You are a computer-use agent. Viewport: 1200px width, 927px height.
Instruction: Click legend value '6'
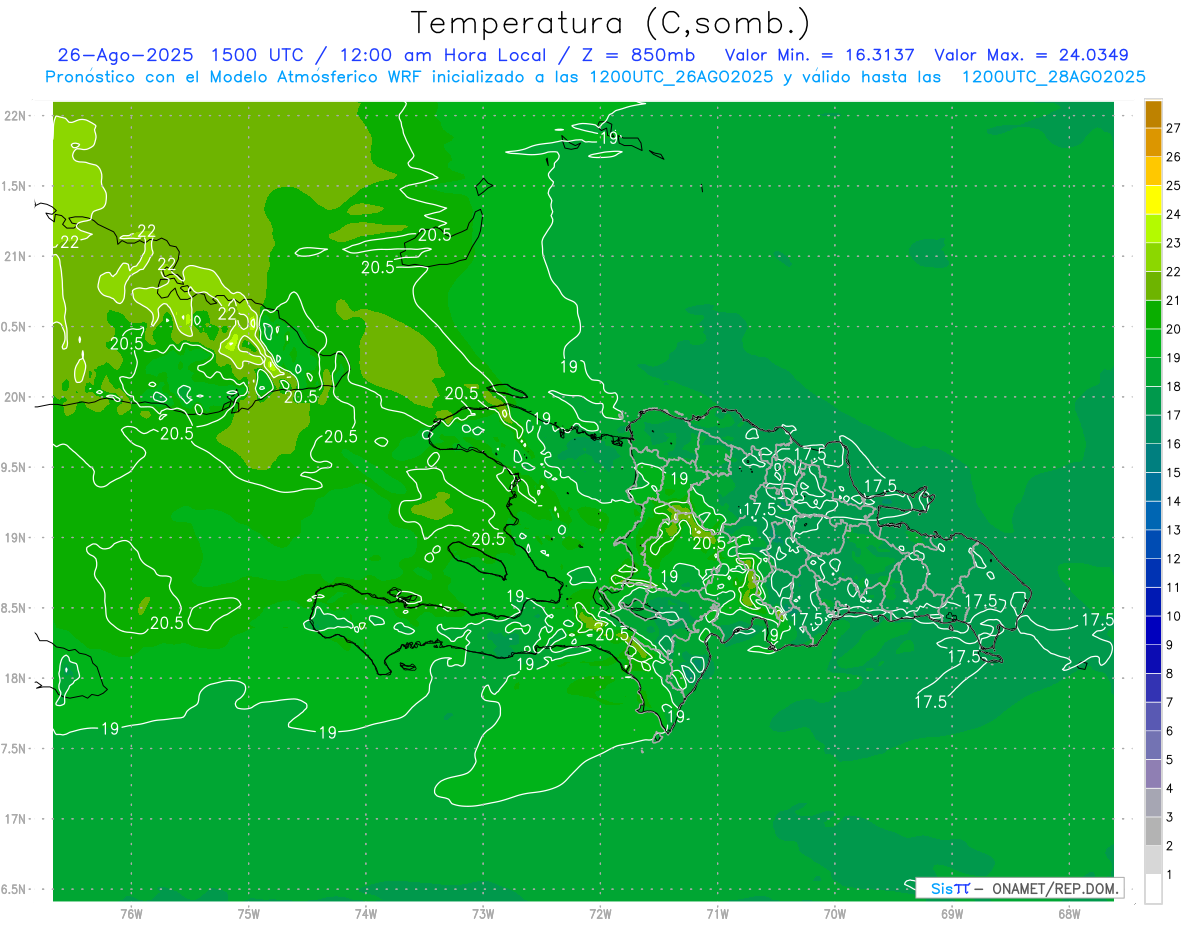pyautogui.click(x=1169, y=731)
